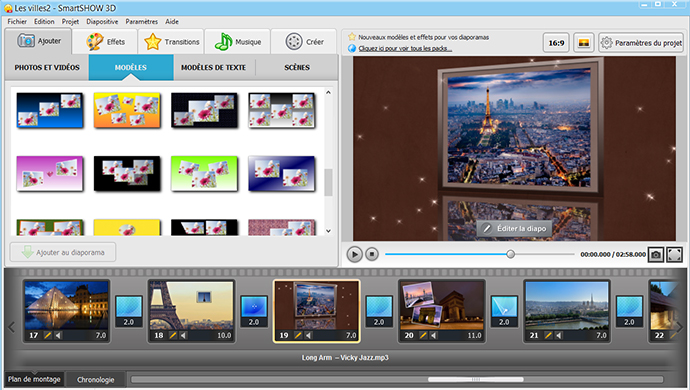Screen dimensions: 690x390
Task: Select yellow-orange collage template
Action: (x=127, y=110)
